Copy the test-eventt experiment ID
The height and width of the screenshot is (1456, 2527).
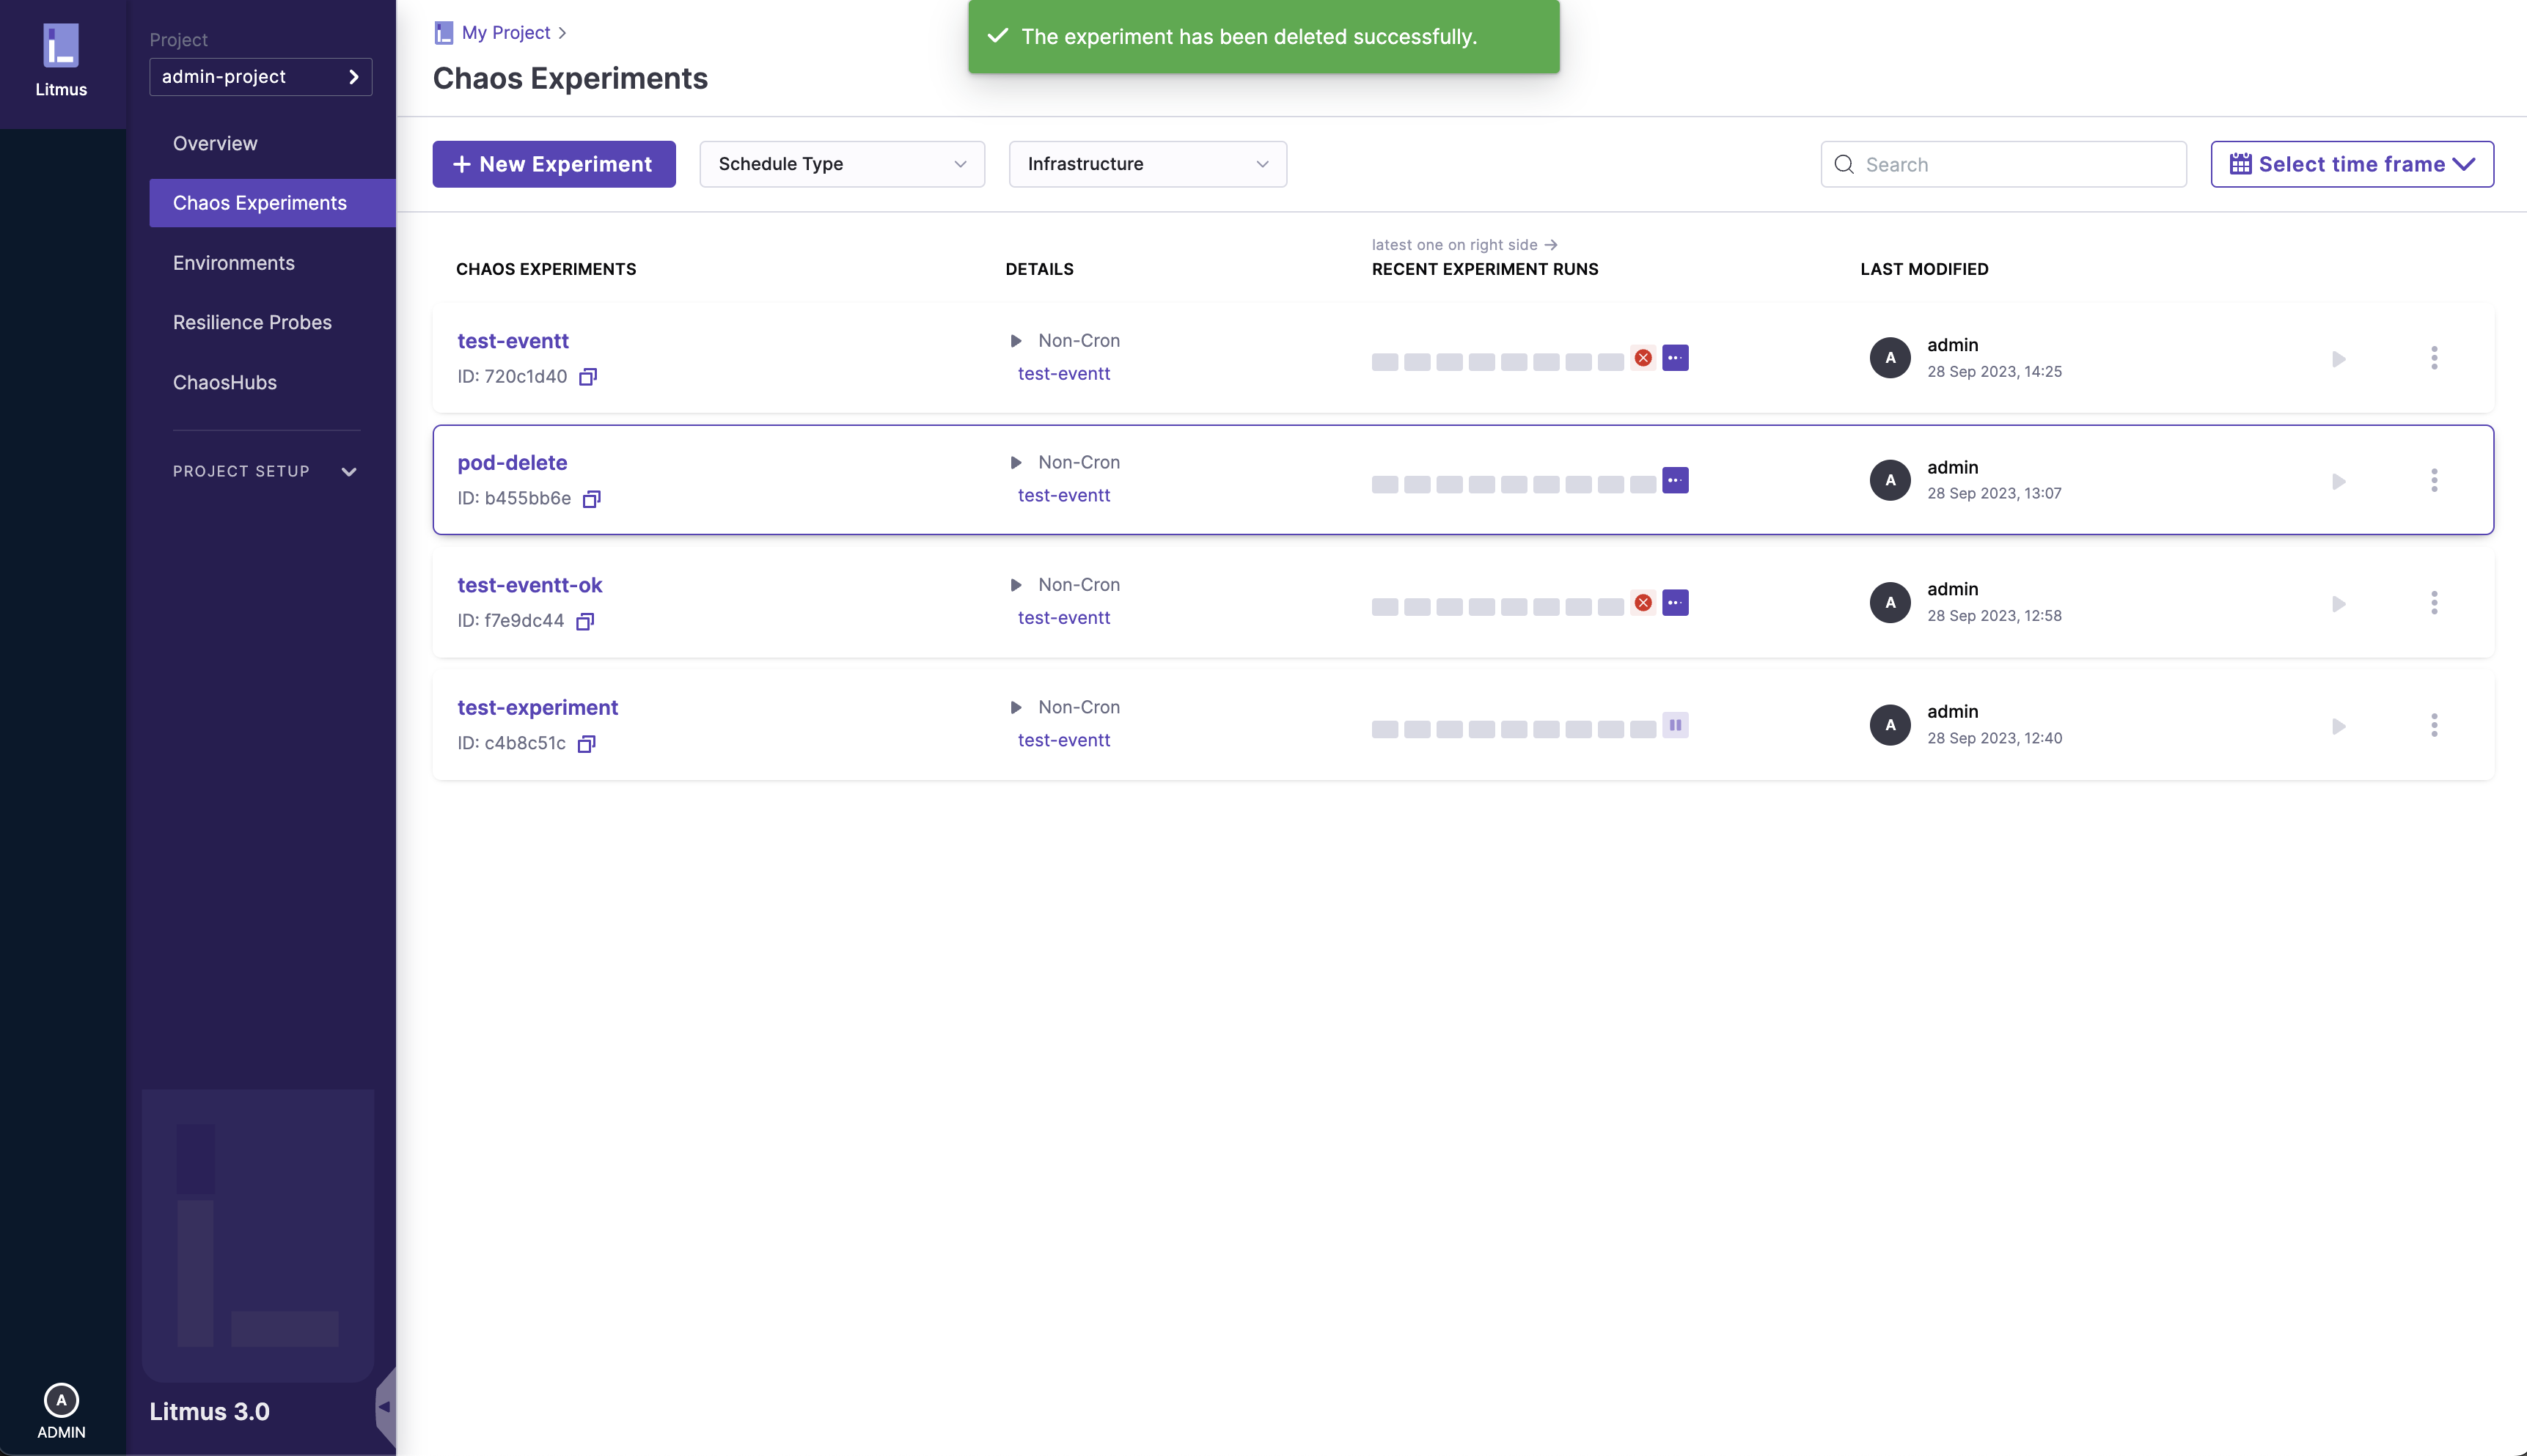point(588,377)
